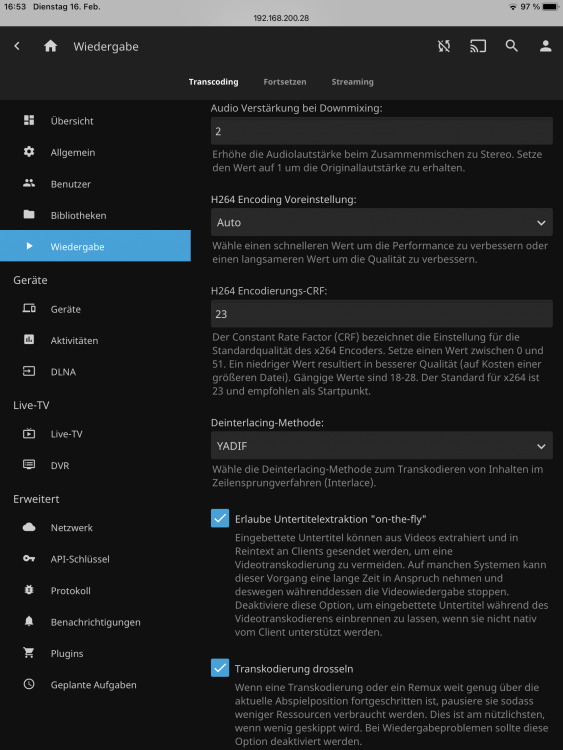Click the H264 Encodierungs-CRF input field

tap(382, 314)
